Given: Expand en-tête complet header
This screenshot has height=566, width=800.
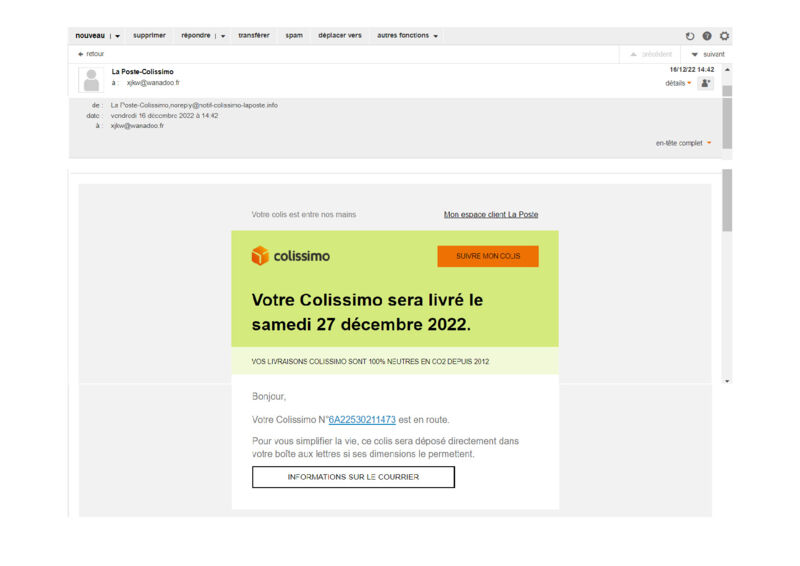Looking at the screenshot, I should [683, 143].
